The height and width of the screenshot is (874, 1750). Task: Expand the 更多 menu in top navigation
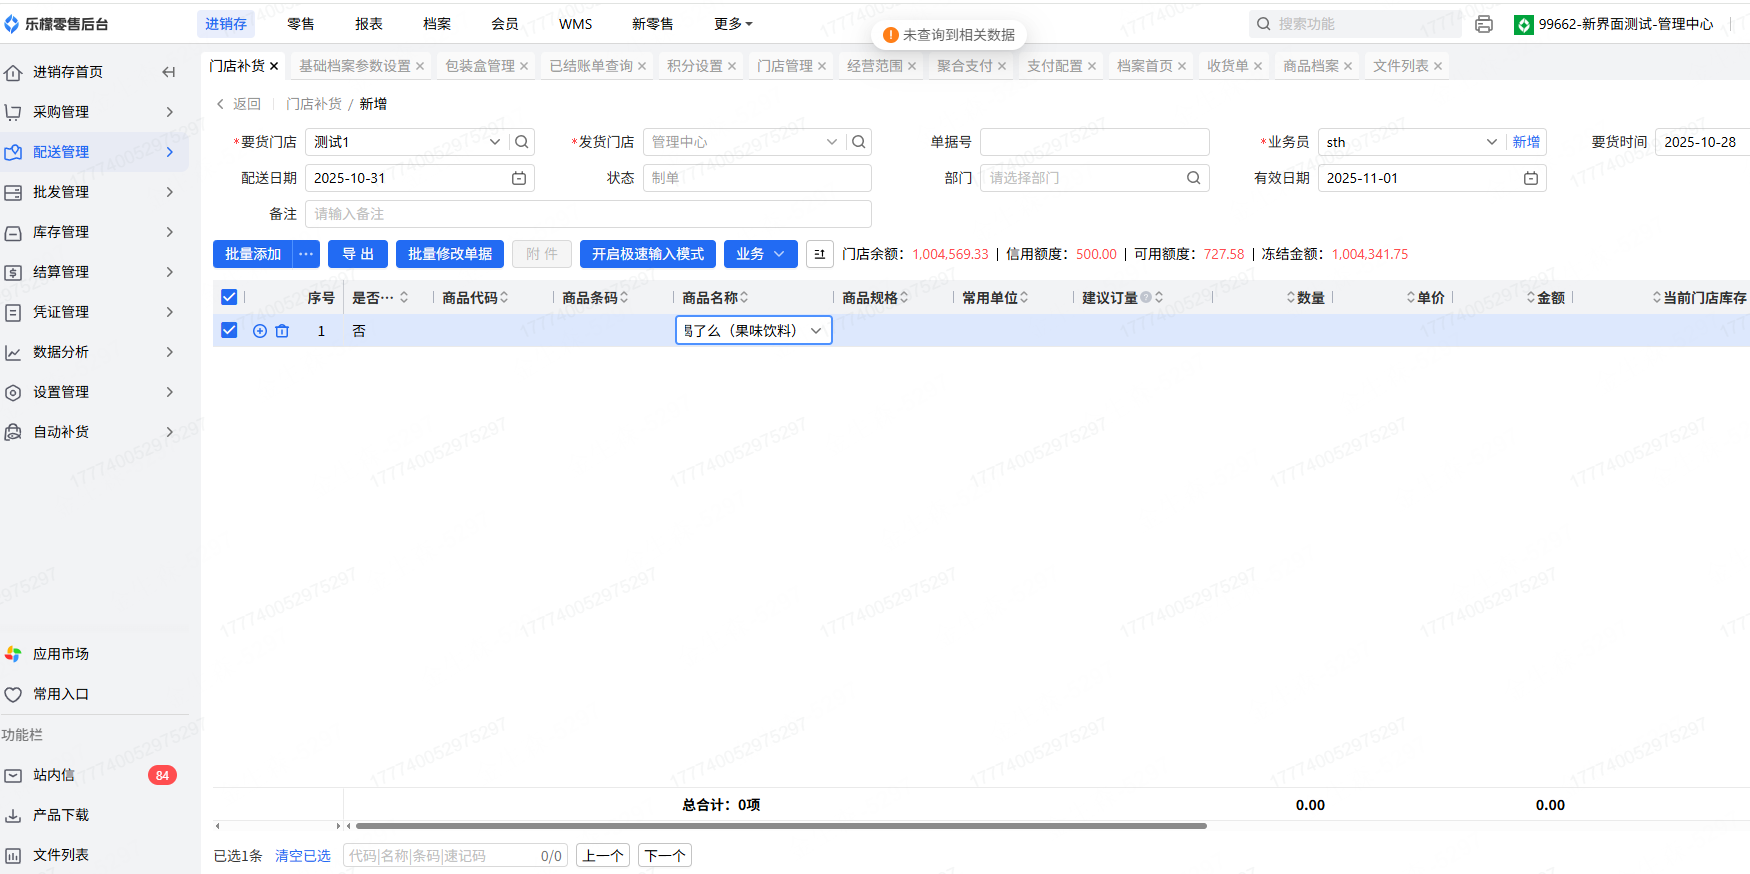point(733,24)
